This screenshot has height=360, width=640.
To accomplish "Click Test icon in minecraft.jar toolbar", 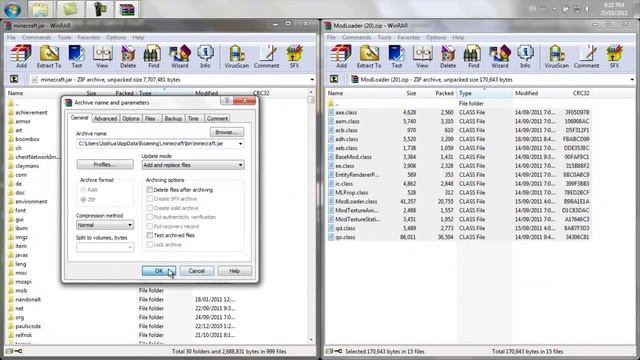I will 76,56.
